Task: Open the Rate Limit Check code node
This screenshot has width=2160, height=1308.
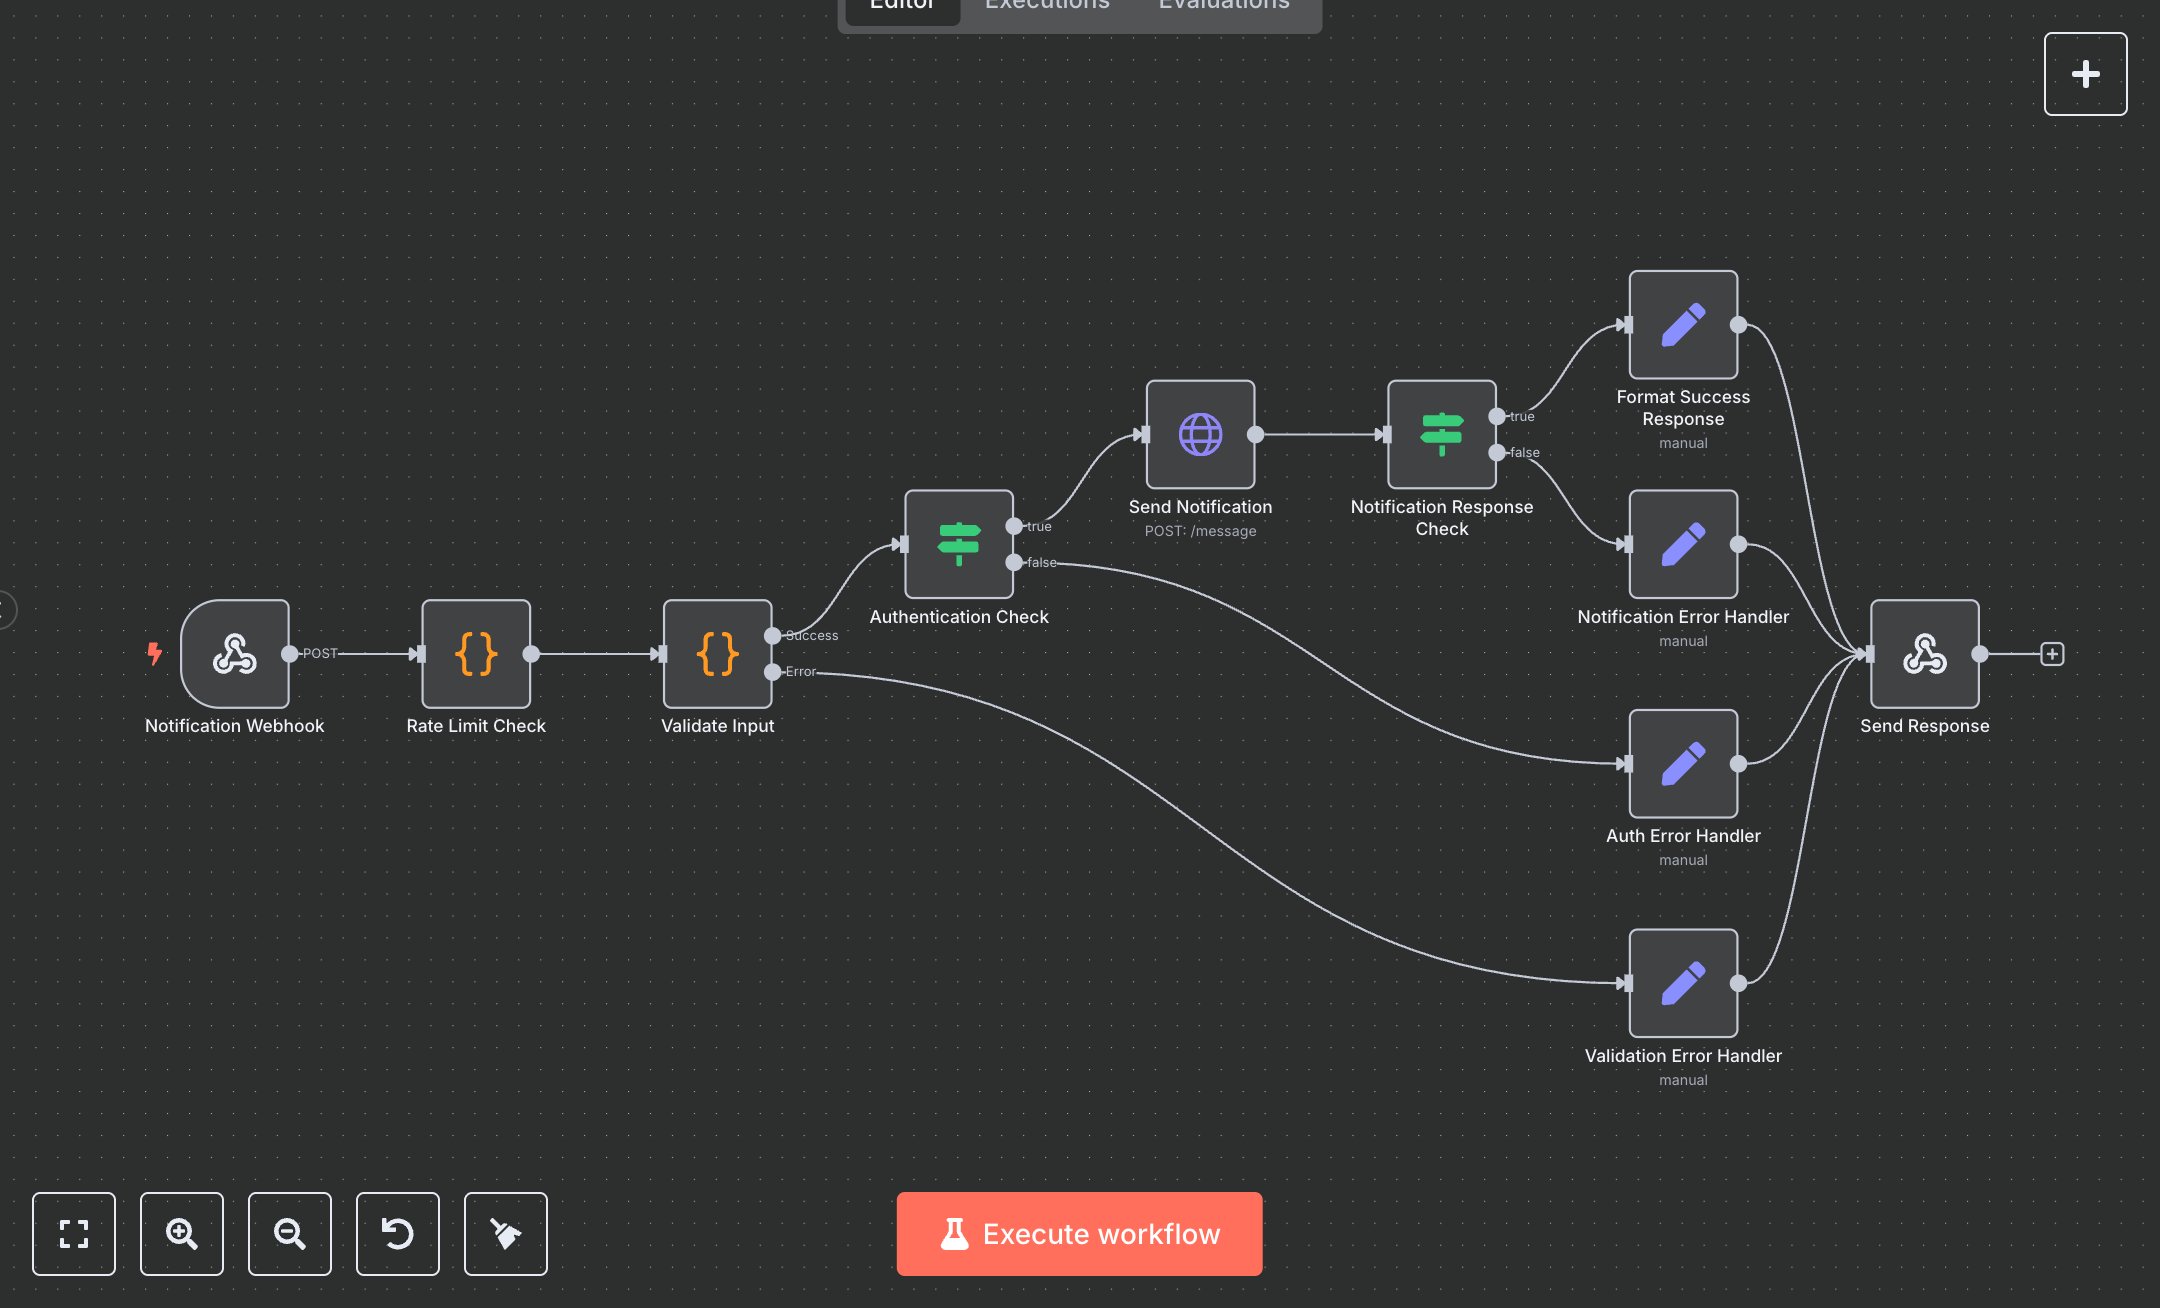Action: pos(476,655)
